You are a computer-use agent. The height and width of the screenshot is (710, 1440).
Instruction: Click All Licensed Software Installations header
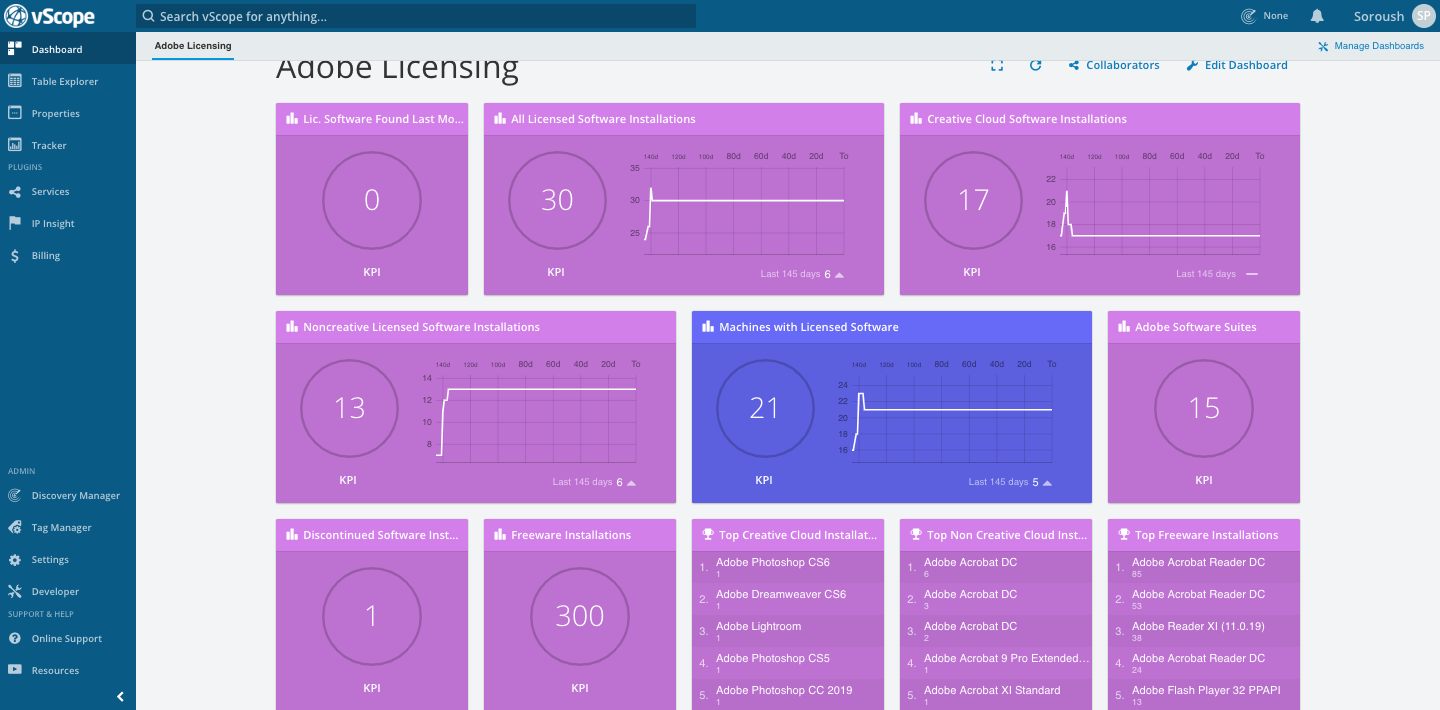684,119
